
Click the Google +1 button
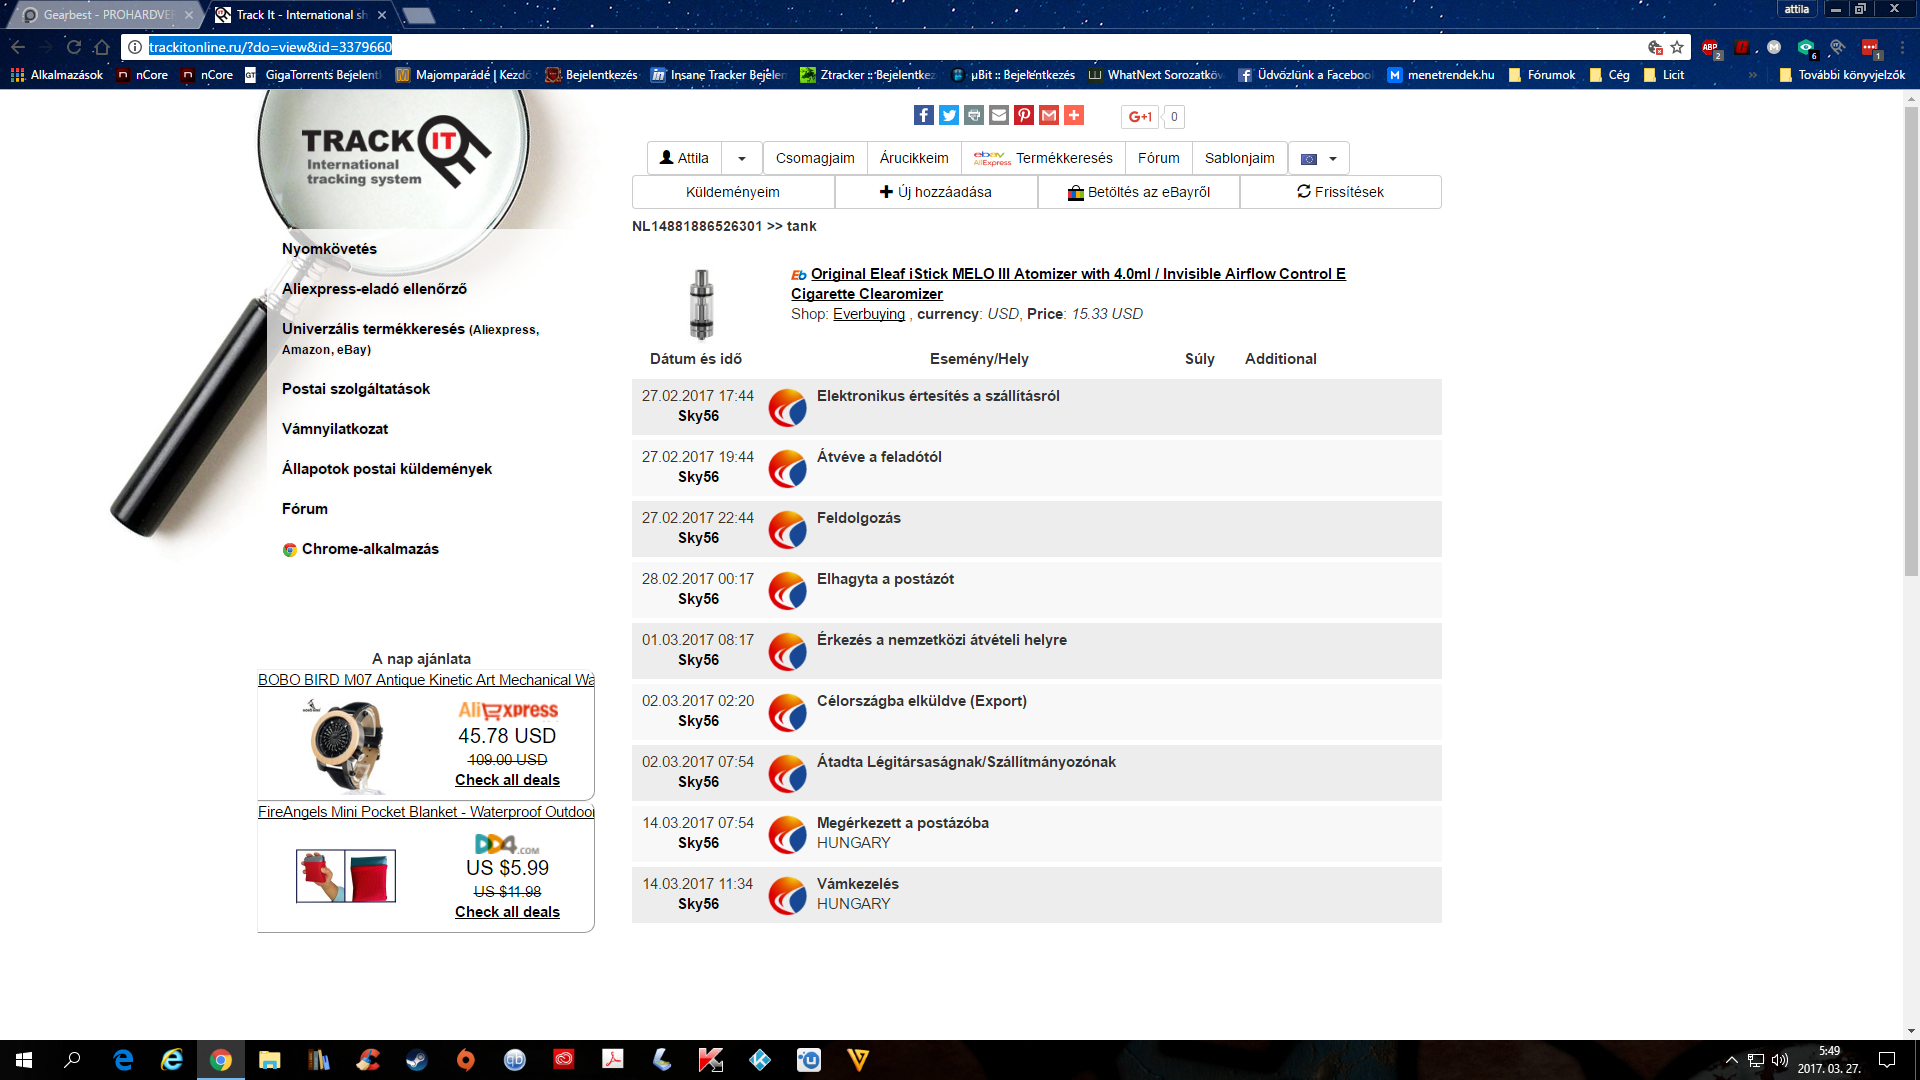click(1140, 116)
